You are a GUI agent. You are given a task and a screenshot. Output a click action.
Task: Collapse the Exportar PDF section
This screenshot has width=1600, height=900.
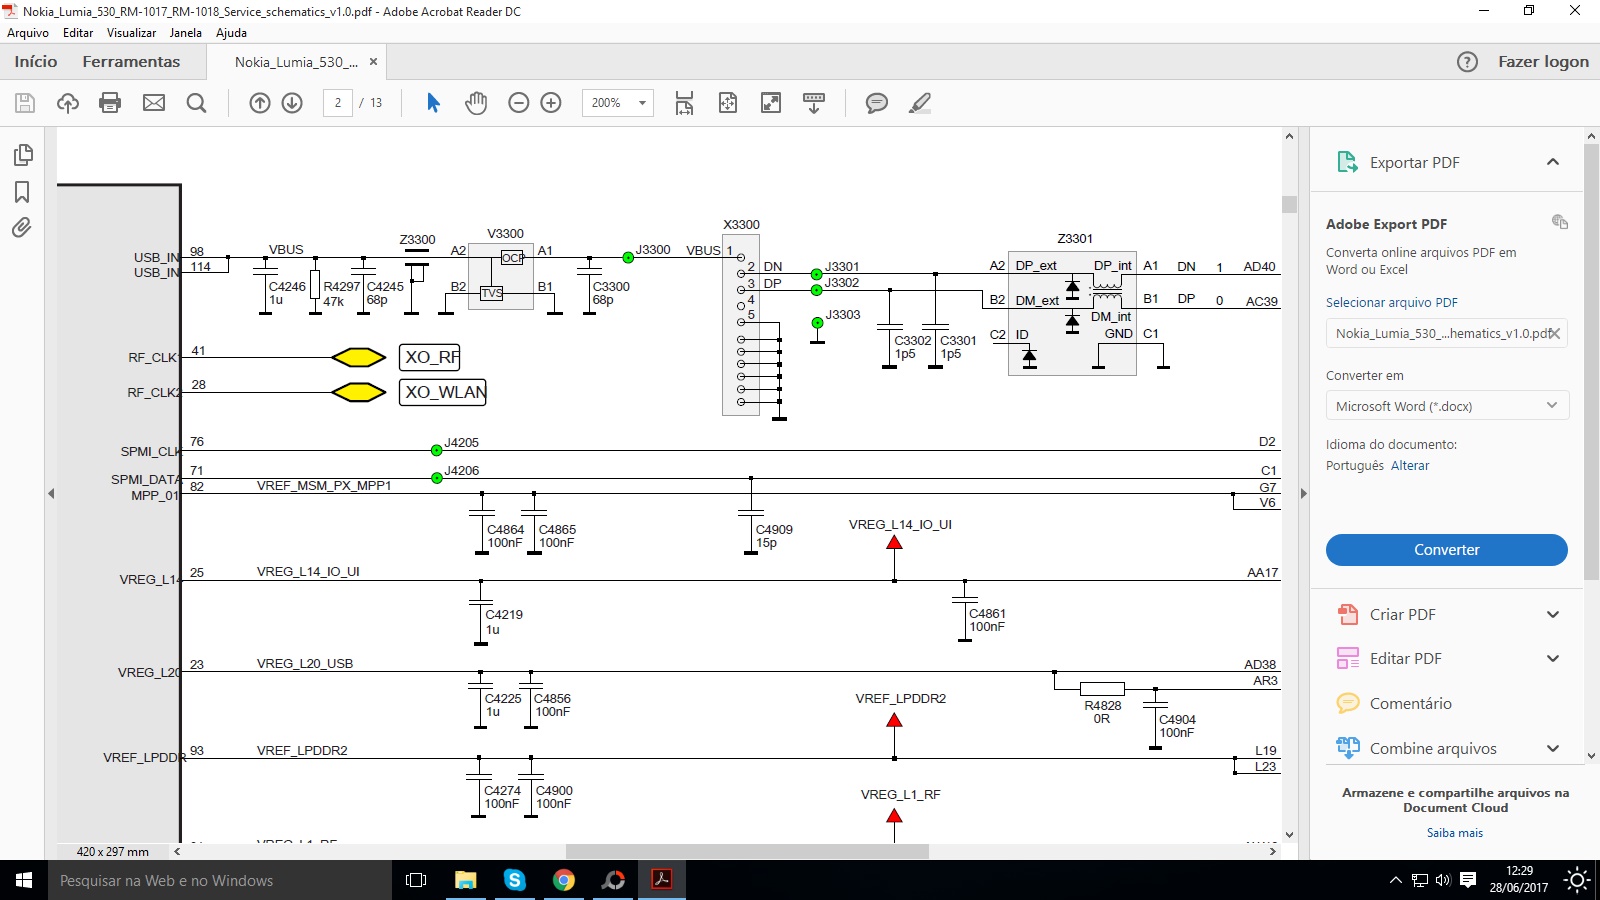pos(1553,162)
